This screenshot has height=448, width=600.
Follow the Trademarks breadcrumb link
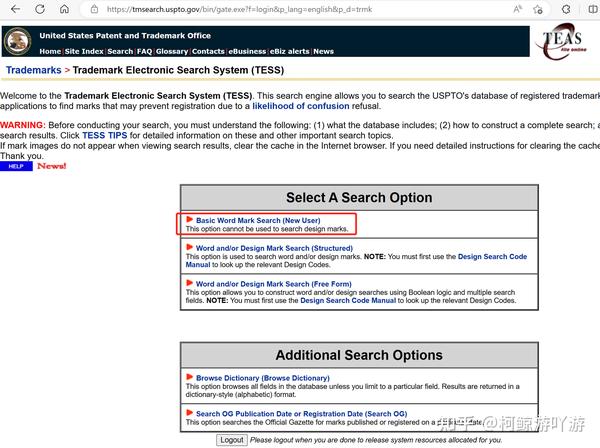pyautogui.click(x=34, y=70)
